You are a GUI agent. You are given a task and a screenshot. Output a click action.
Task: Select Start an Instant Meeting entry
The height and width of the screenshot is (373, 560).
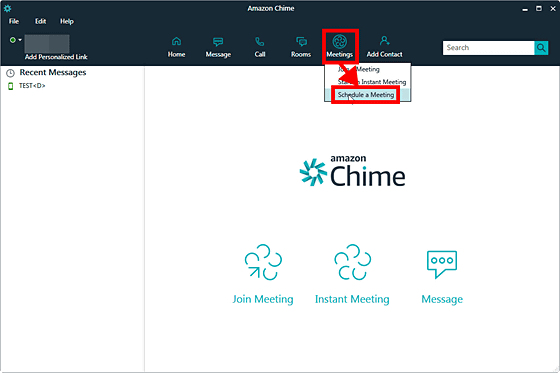pos(368,82)
